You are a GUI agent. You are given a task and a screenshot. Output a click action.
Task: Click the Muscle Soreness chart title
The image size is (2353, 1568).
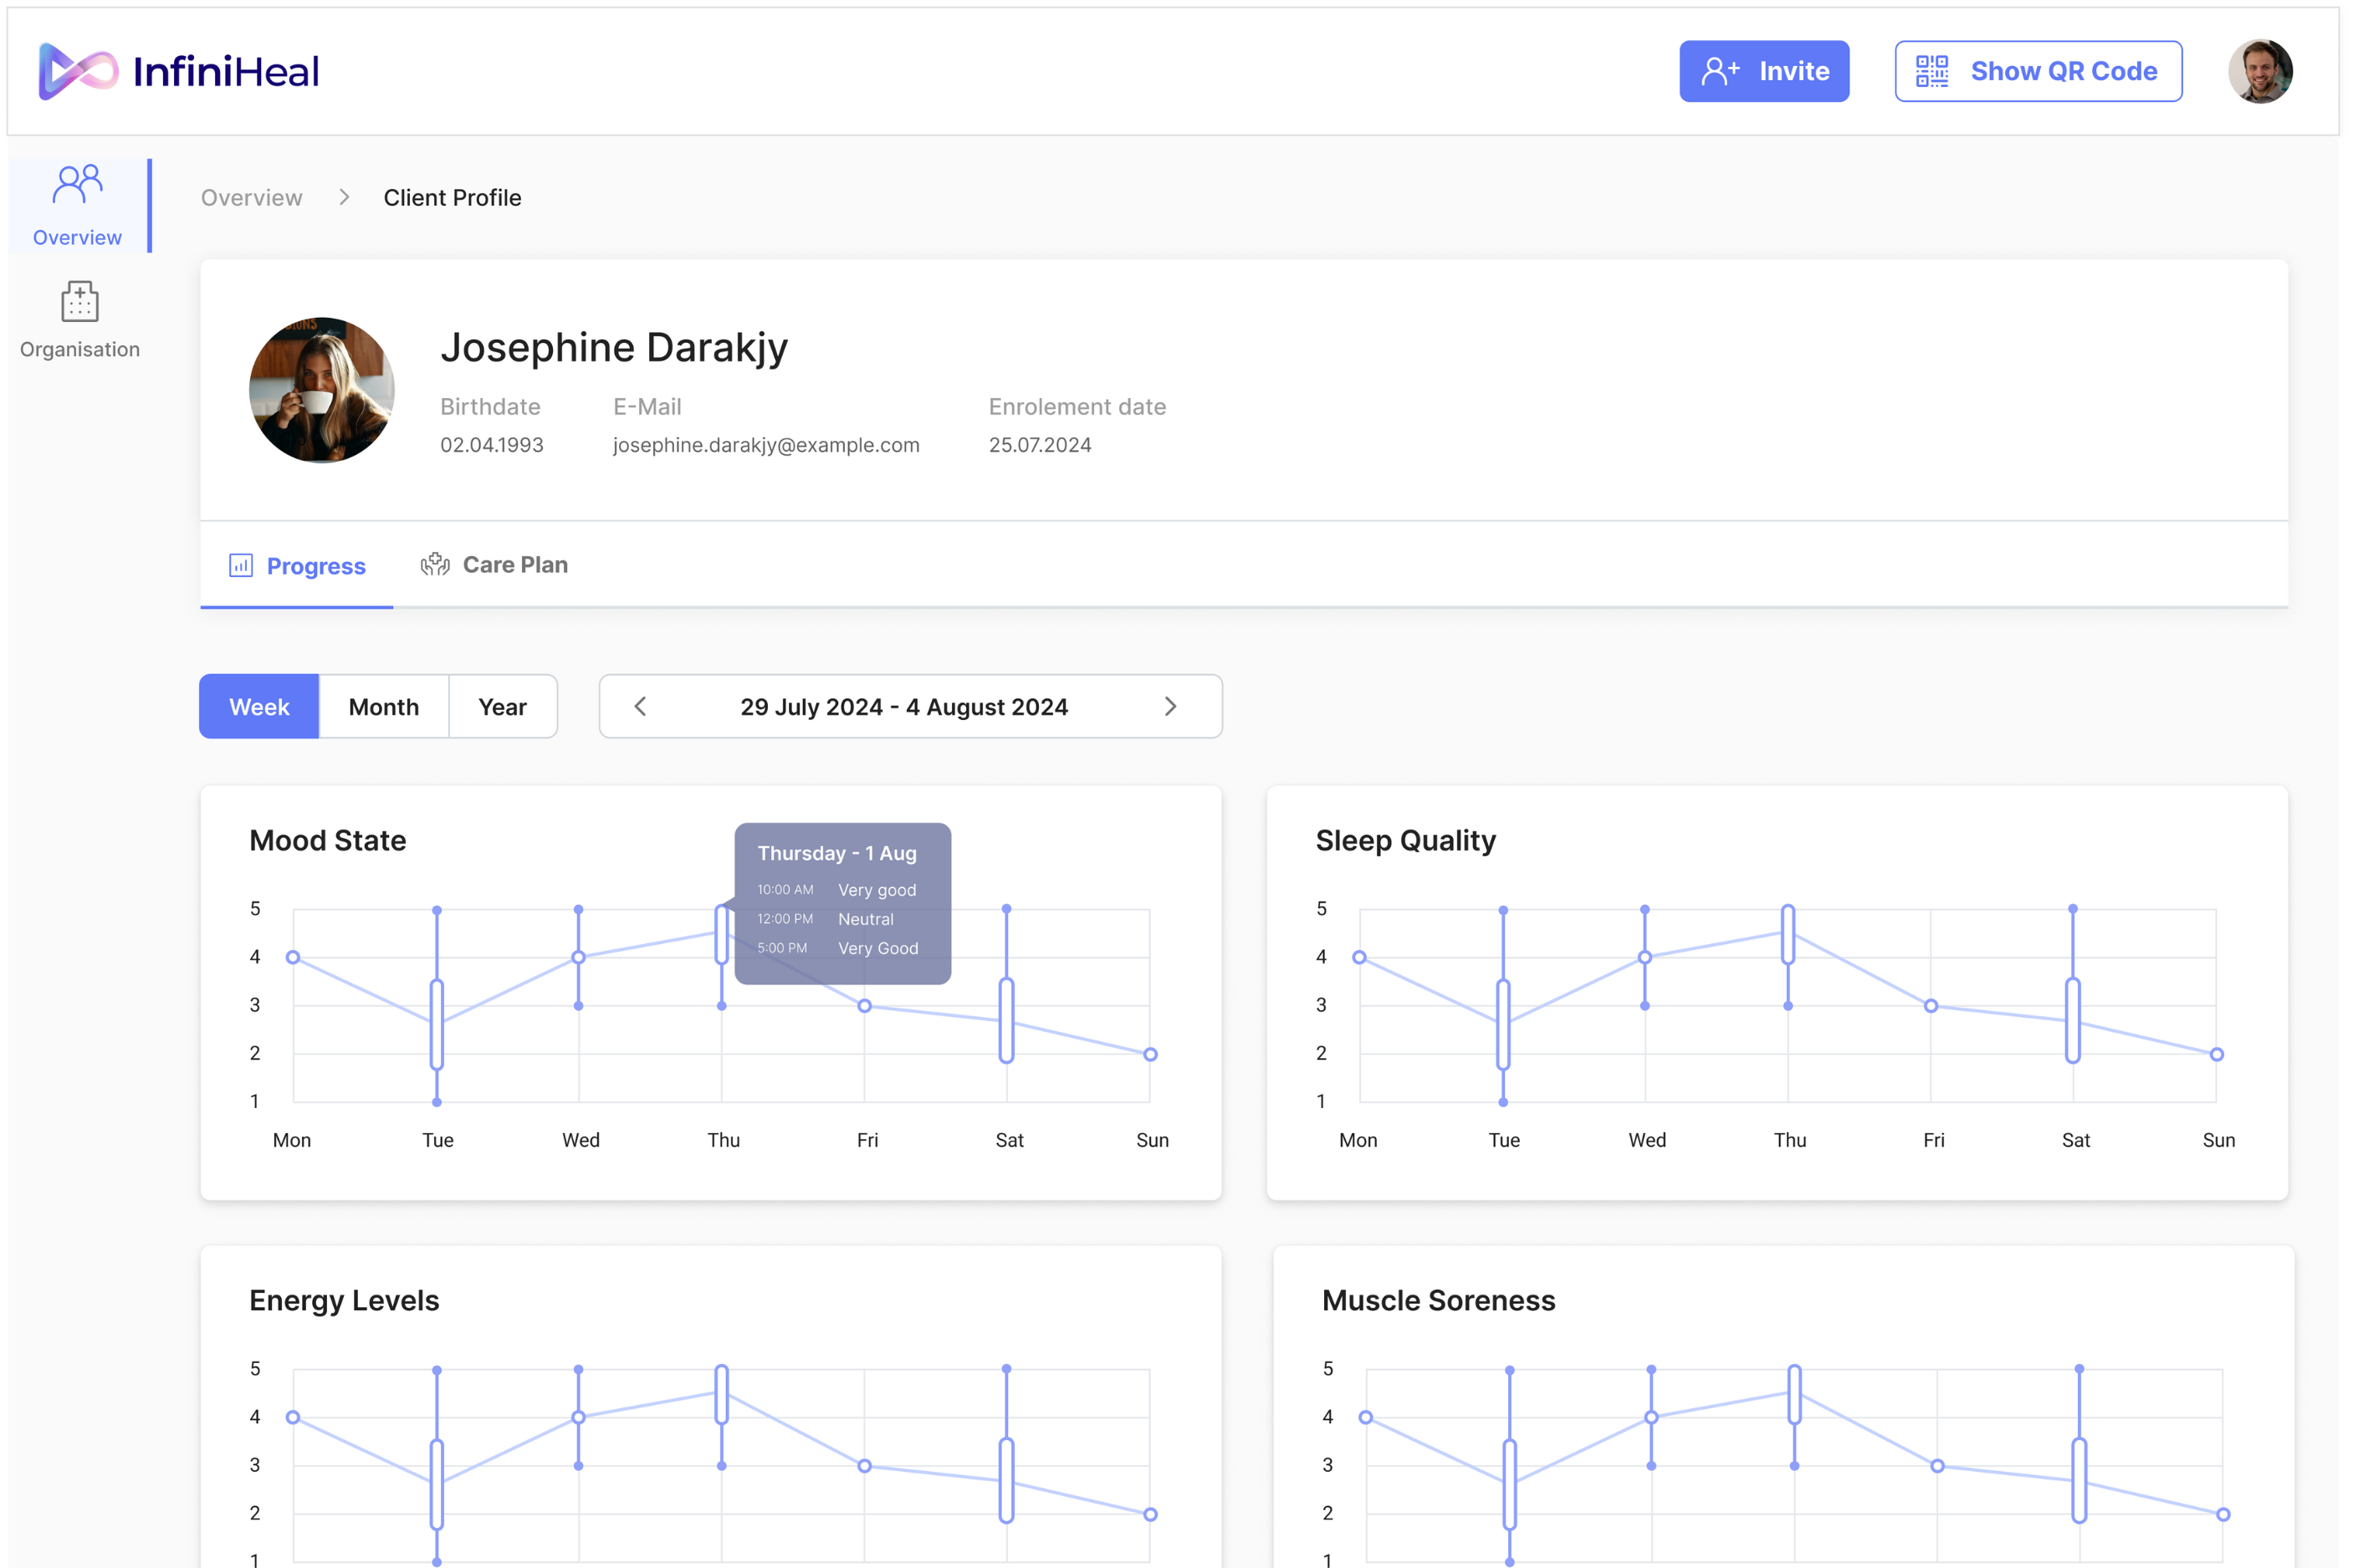(x=1438, y=1300)
